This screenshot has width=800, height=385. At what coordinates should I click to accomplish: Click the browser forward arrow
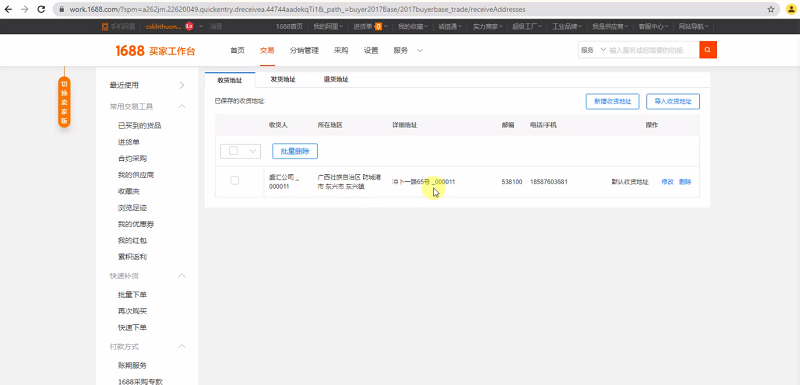pyautogui.click(x=24, y=9)
